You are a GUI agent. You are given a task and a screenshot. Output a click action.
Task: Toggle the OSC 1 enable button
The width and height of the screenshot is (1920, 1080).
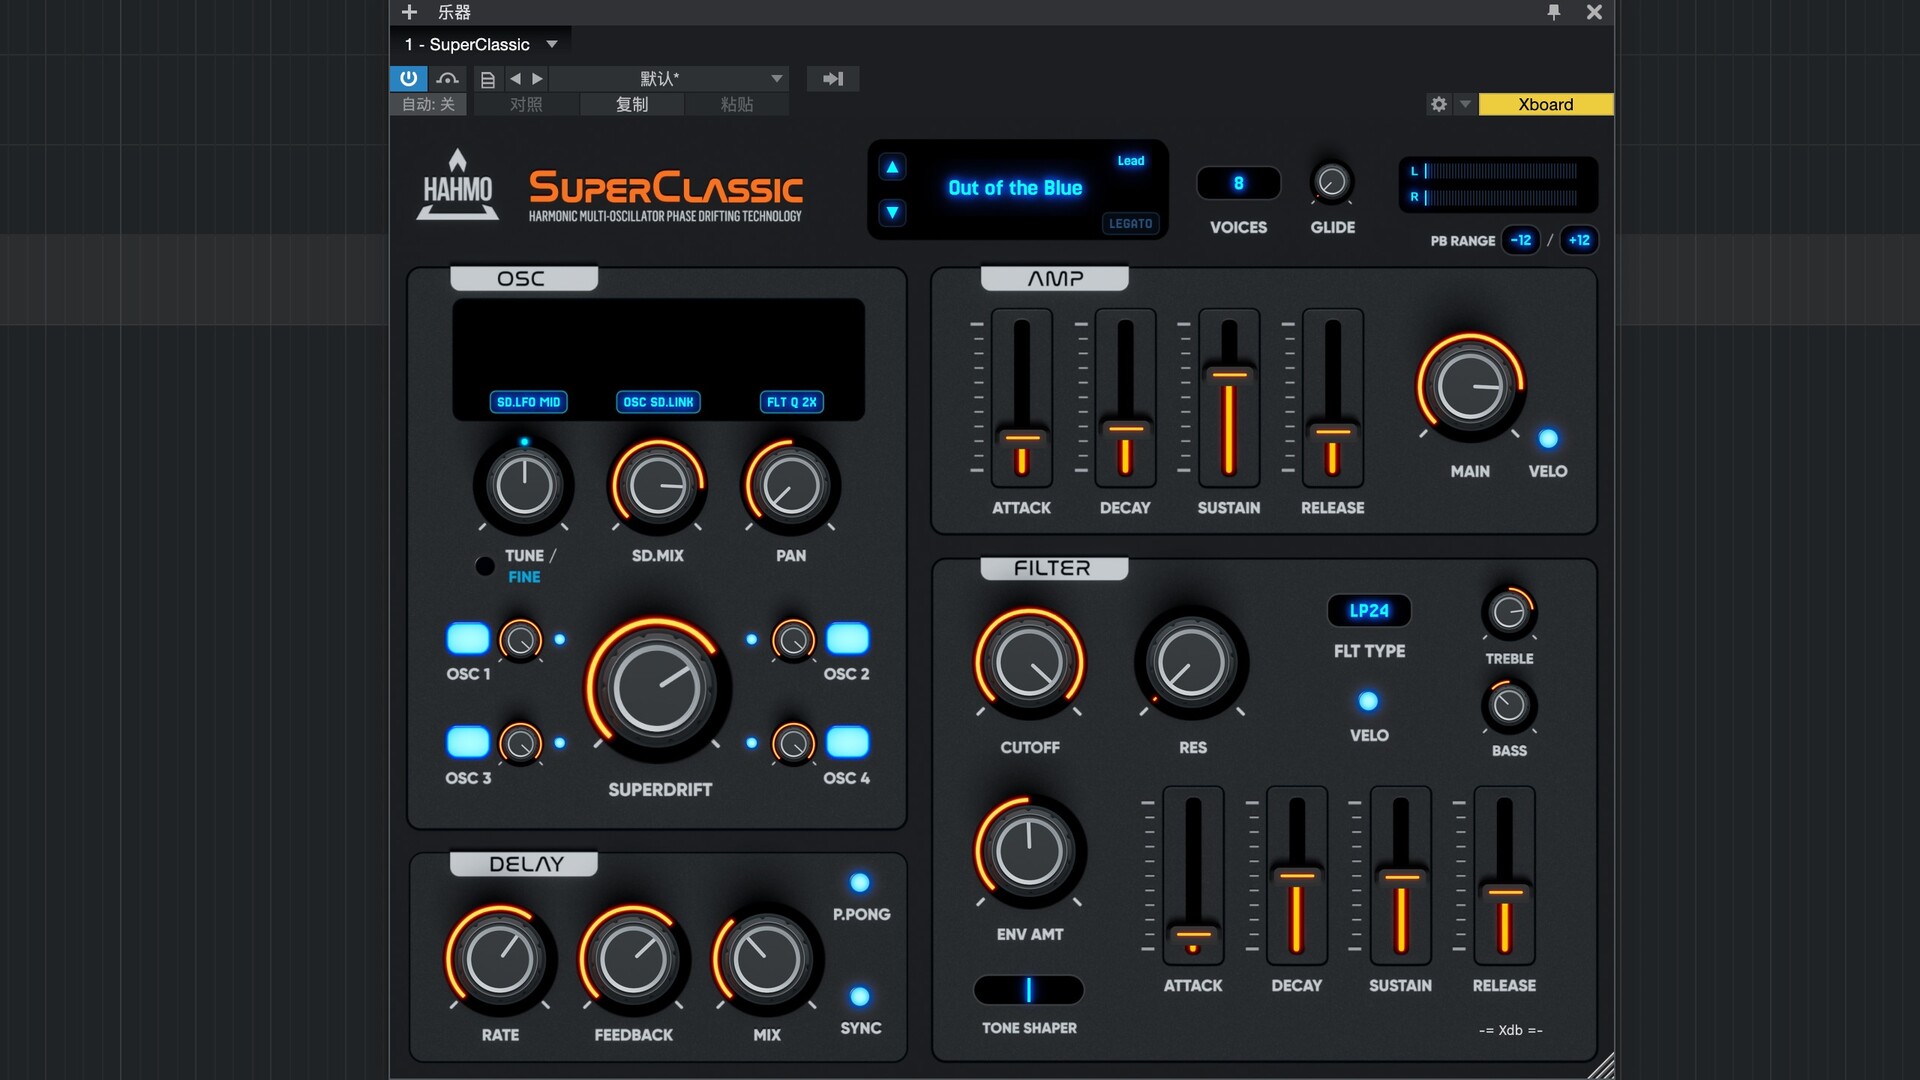467,638
